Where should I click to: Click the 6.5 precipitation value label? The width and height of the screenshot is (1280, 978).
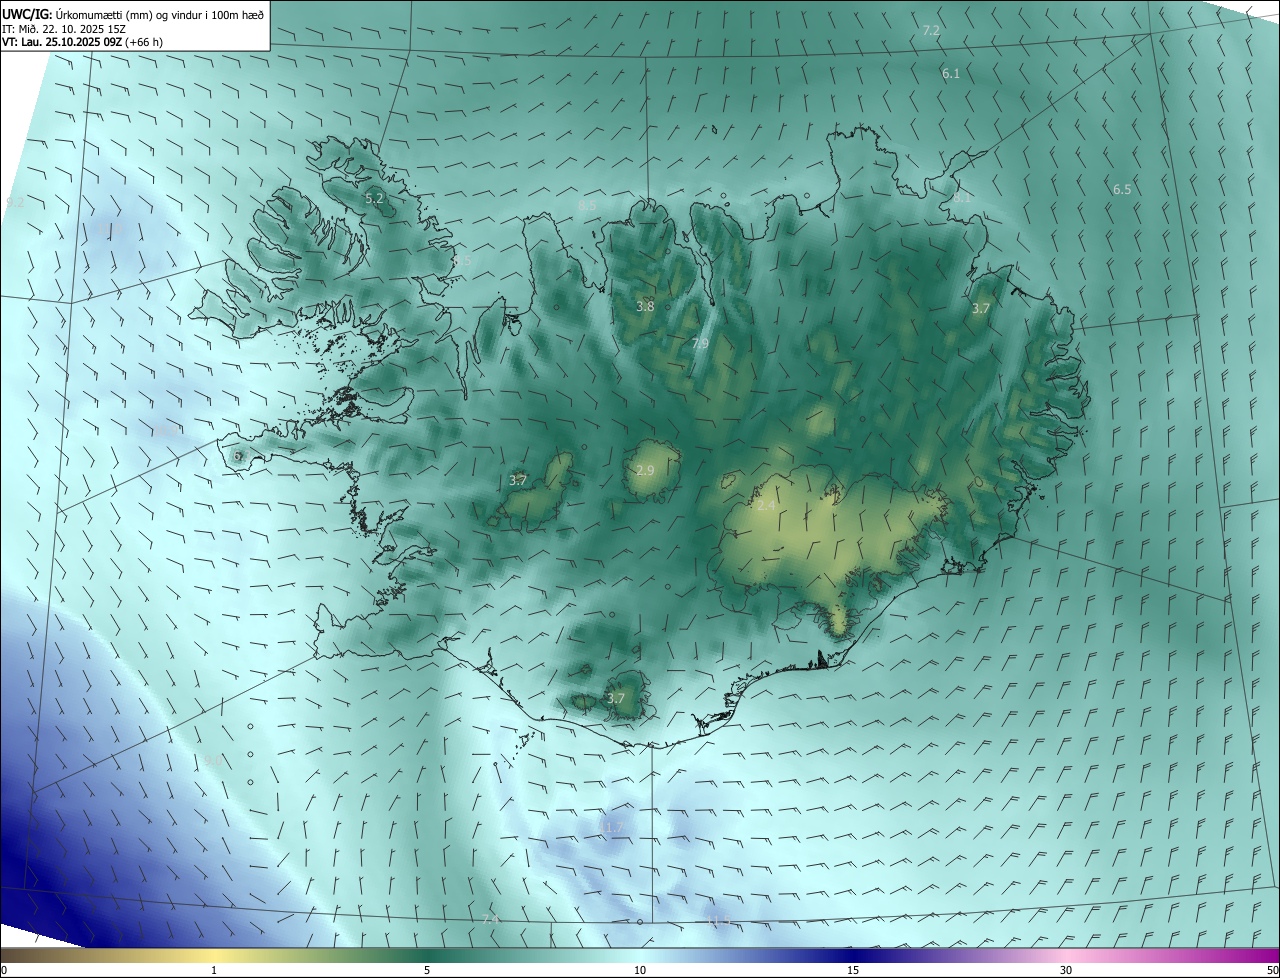[1122, 189]
